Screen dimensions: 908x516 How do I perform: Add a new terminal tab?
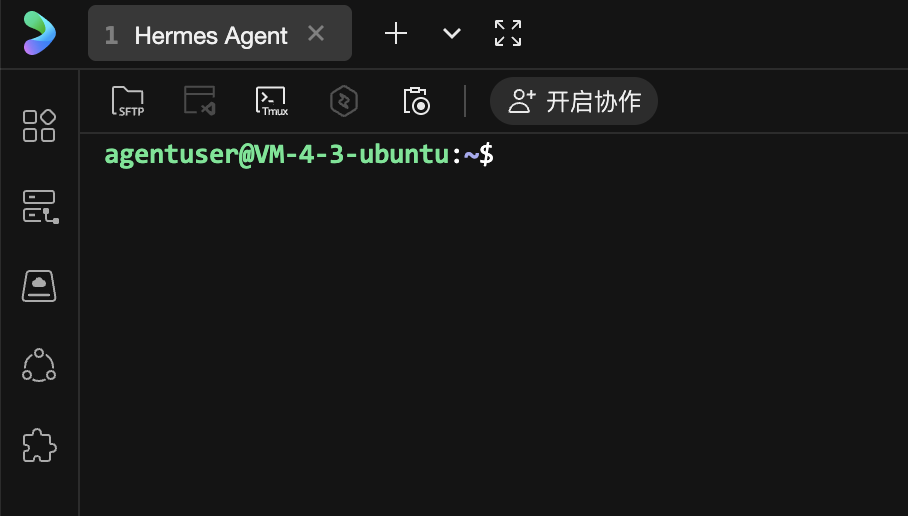pyautogui.click(x=396, y=34)
